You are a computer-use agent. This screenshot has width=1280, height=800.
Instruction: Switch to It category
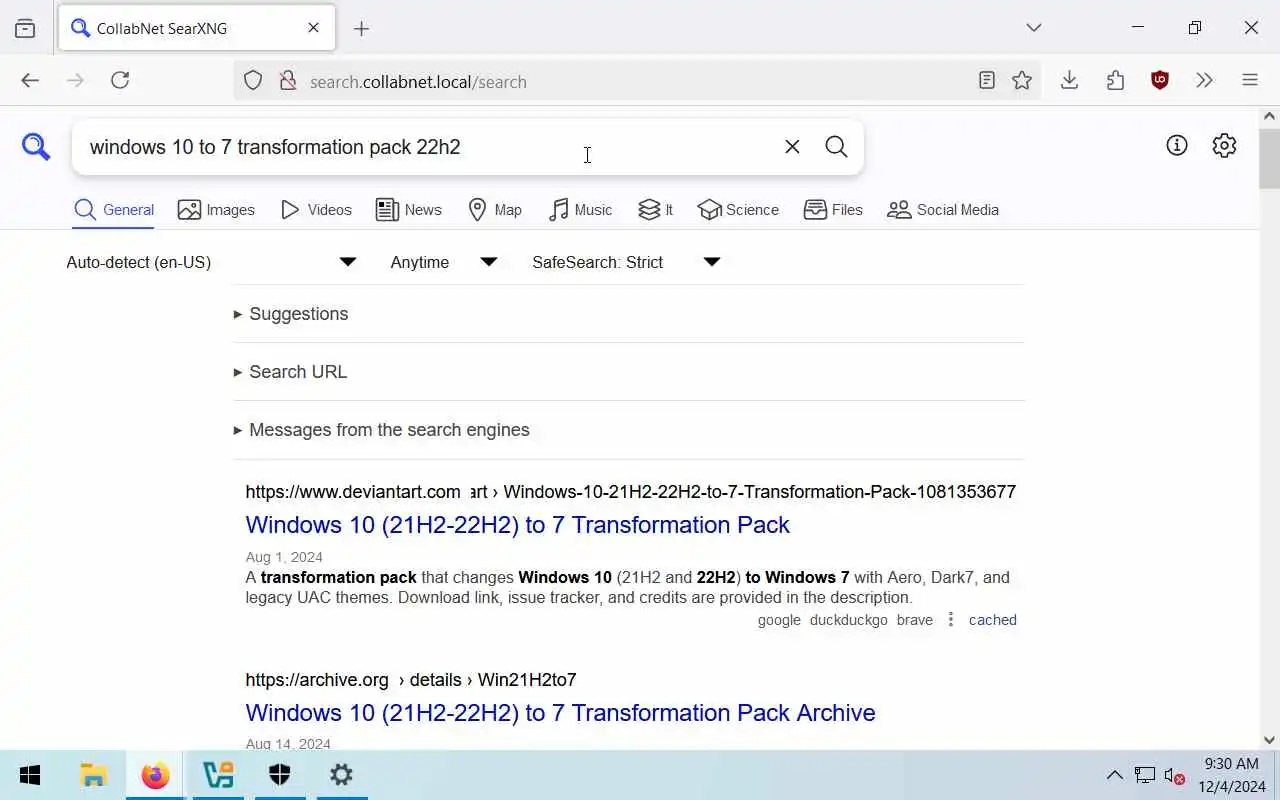[655, 210]
